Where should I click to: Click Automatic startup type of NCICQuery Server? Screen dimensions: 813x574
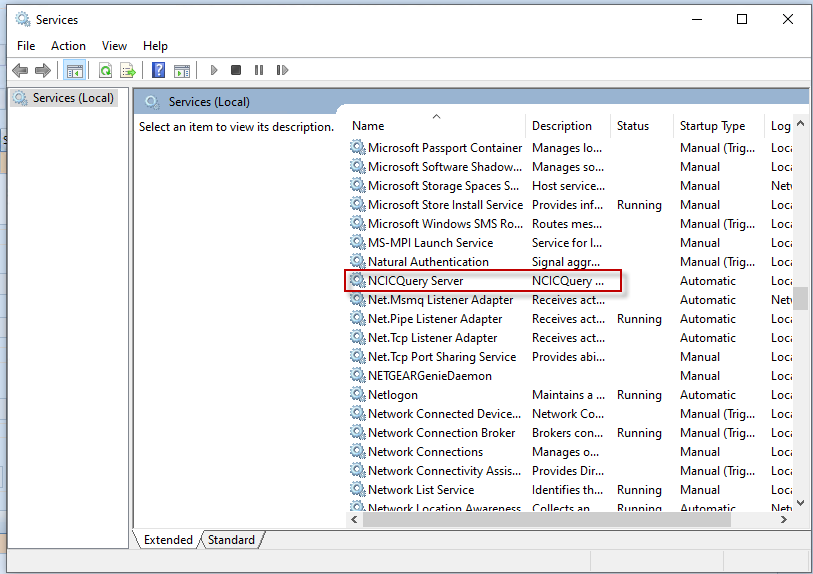point(708,281)
